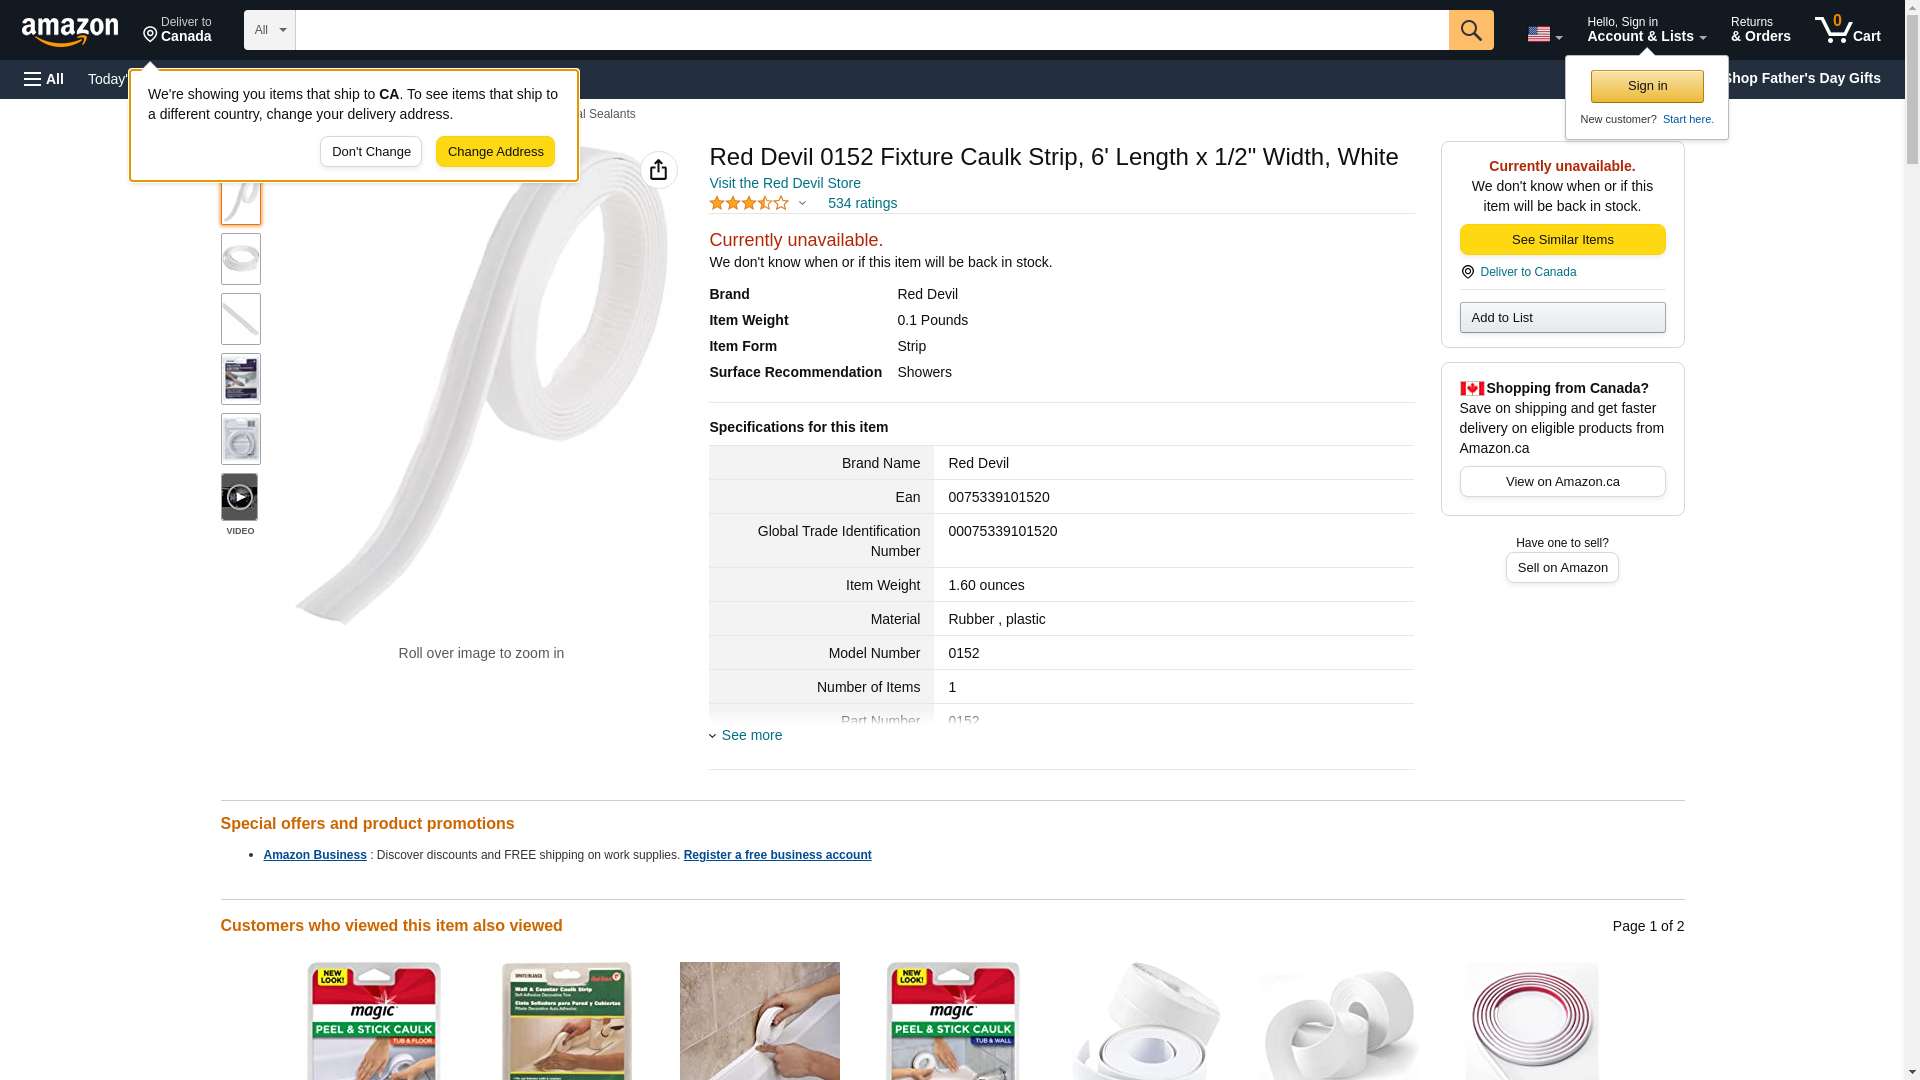The image size is (1920, 1080).
Task: Open the shopping cart icon
Action: 1848,30
